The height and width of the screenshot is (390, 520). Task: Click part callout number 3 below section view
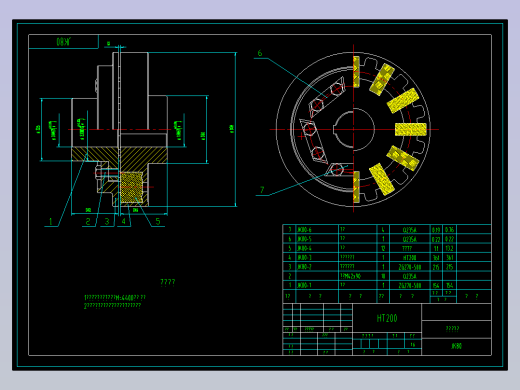point(107,222)
